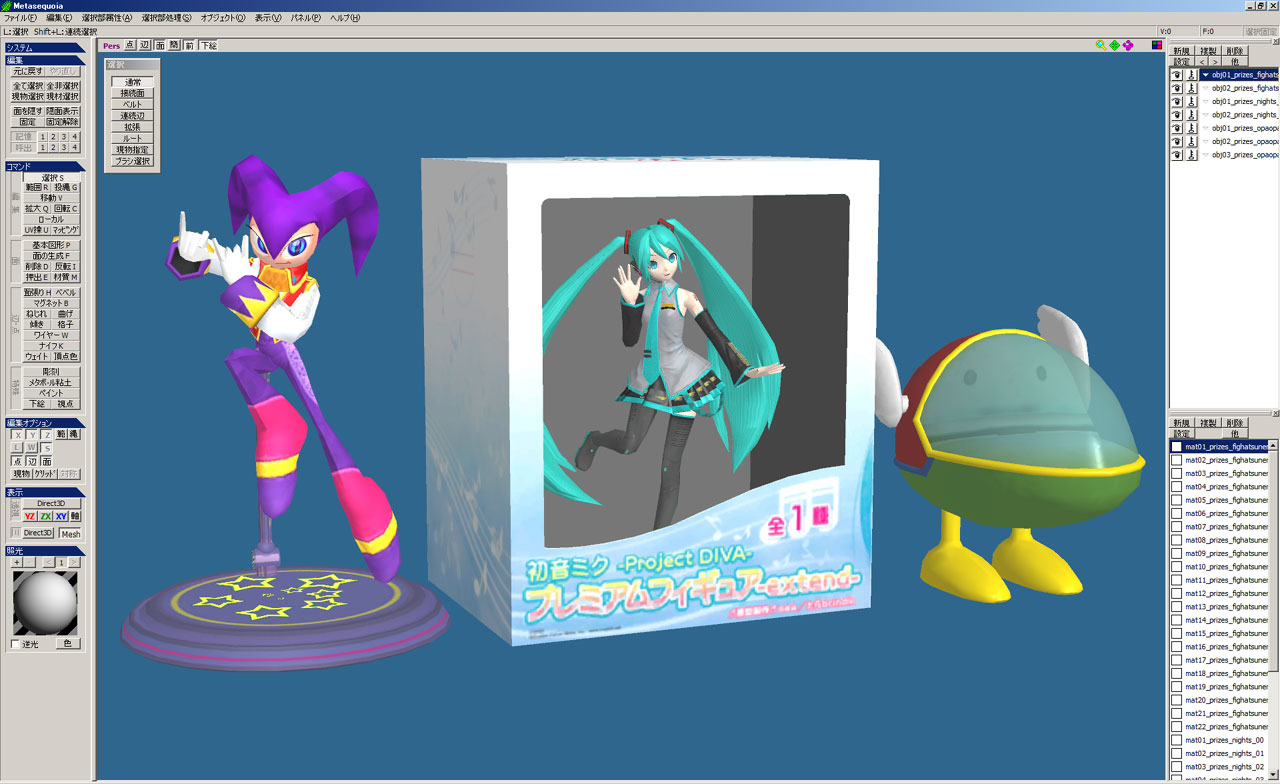Open the ヘルプ(H) menu
Image resolution: width=1280 pixels, height=784 pixels.
point(345,18)
